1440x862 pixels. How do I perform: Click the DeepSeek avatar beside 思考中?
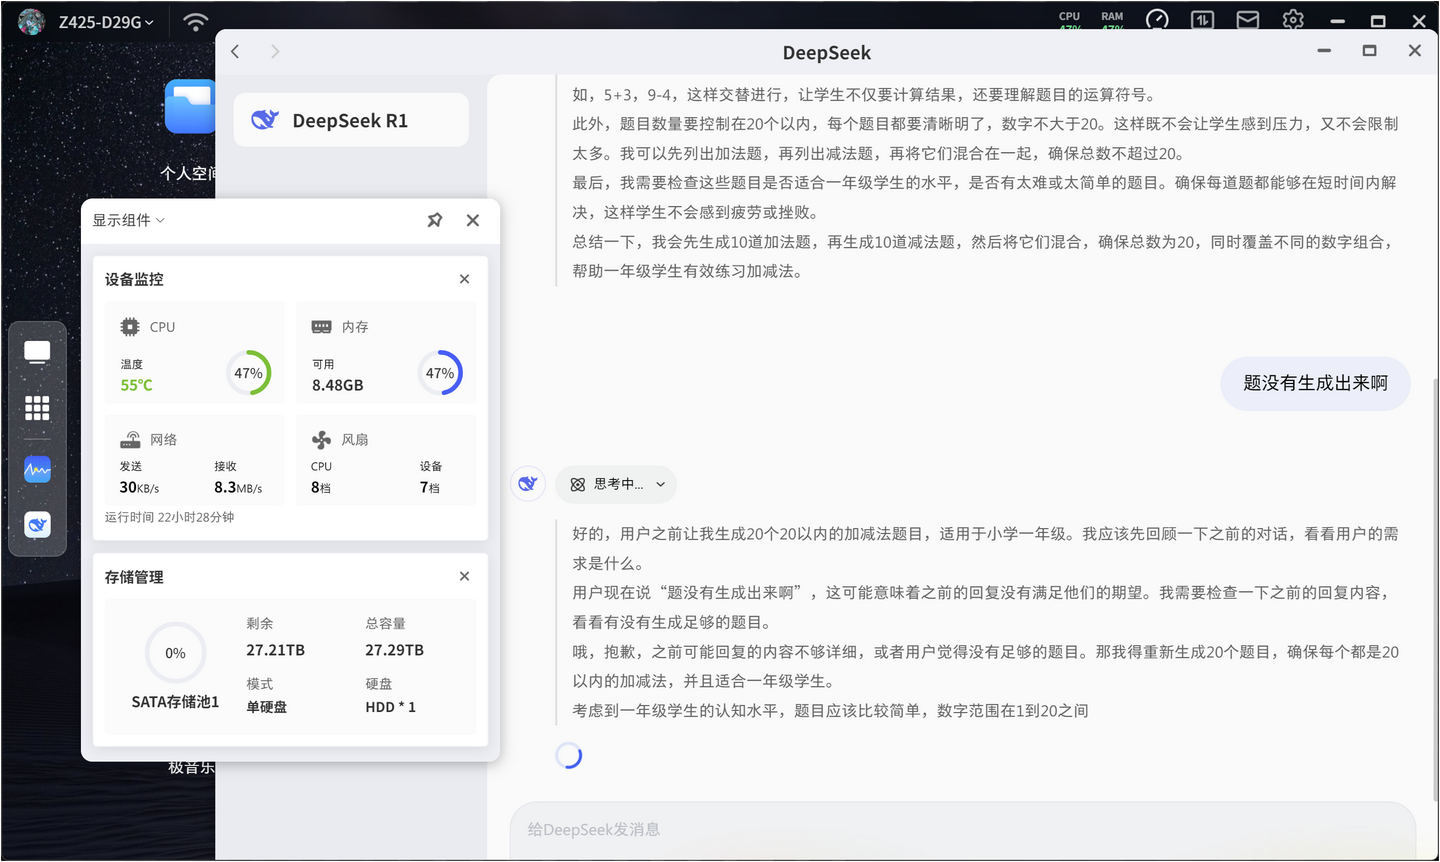click(x=528, y=484)
